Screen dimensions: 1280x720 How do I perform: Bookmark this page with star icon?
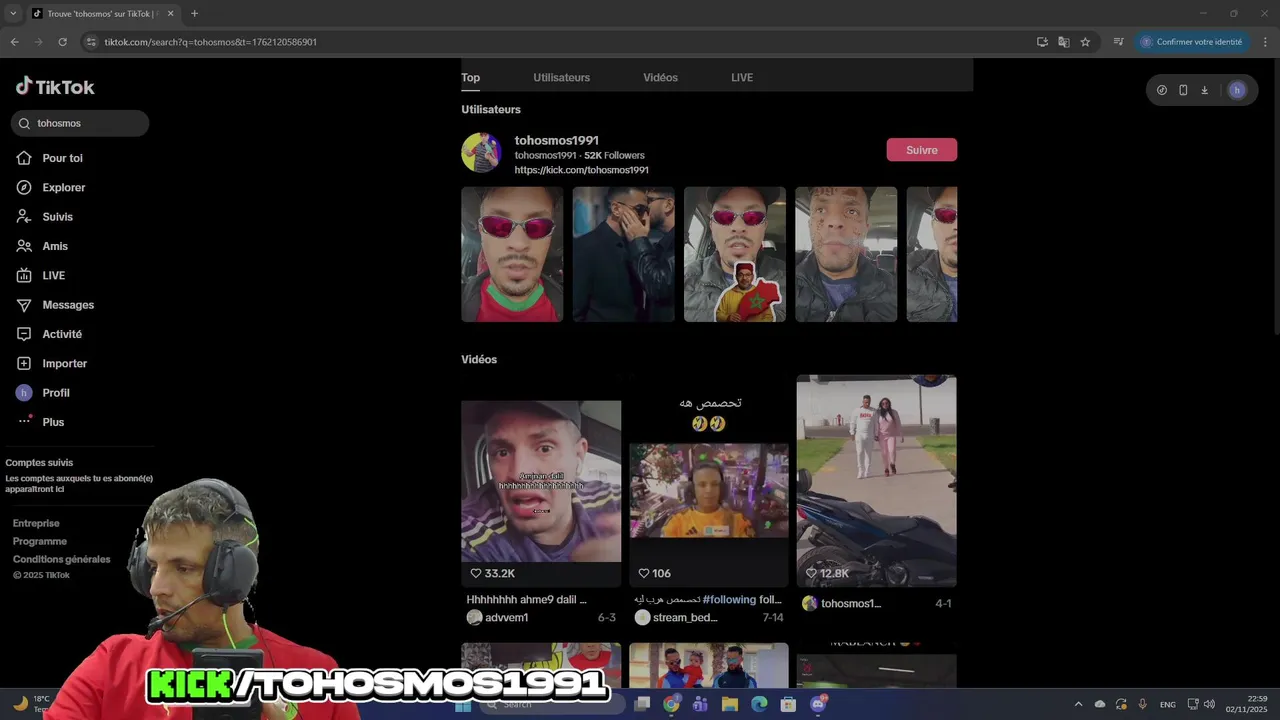click(1085, 42)
